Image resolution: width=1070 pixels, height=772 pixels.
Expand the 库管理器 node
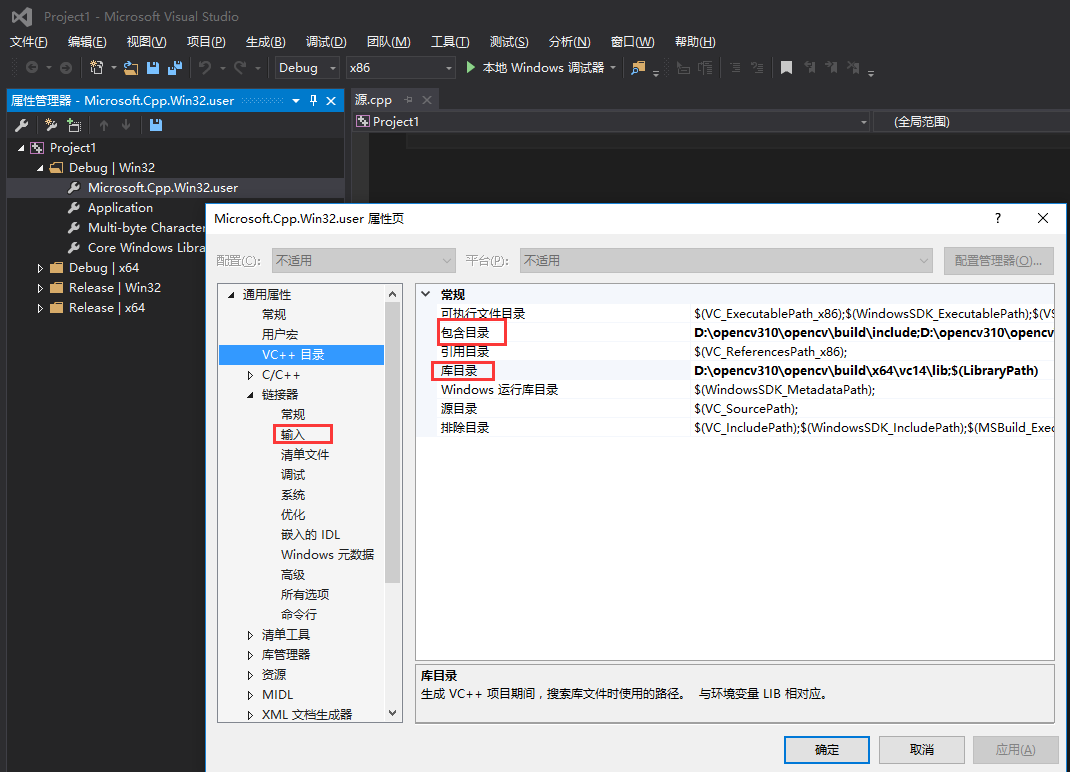(x=250, y=655)
